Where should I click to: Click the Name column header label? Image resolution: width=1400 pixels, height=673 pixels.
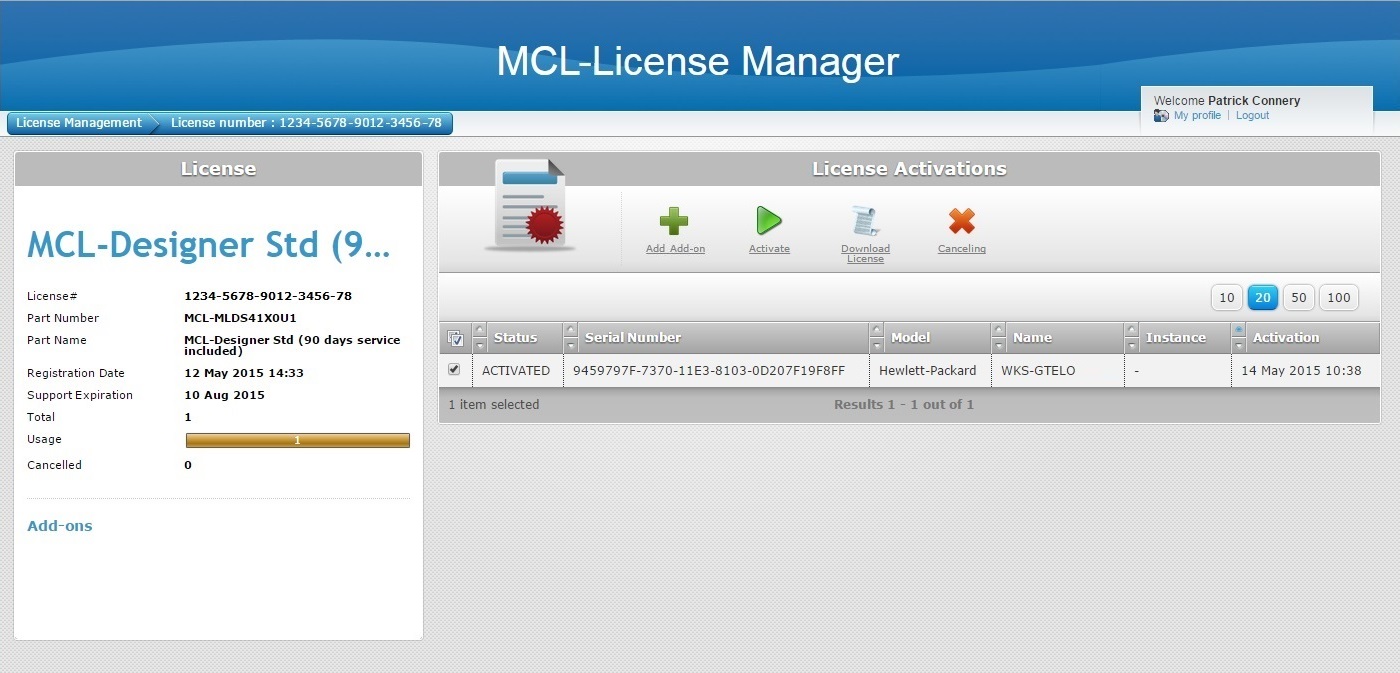pyautogui.click(x=1032, y=338)
